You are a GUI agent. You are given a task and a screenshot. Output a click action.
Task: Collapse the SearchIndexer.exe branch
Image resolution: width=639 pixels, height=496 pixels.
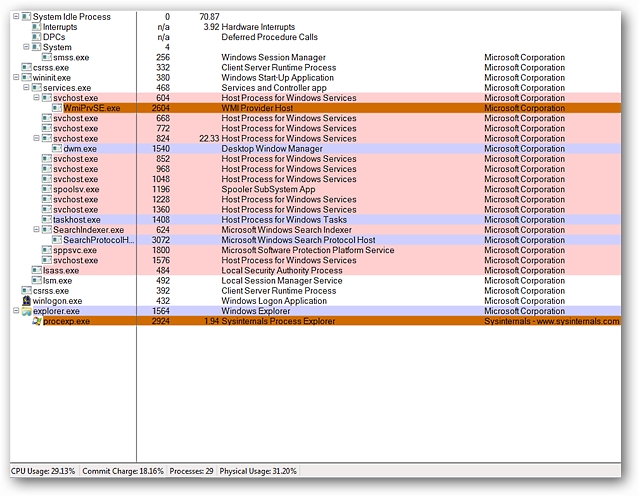point(36,229)
